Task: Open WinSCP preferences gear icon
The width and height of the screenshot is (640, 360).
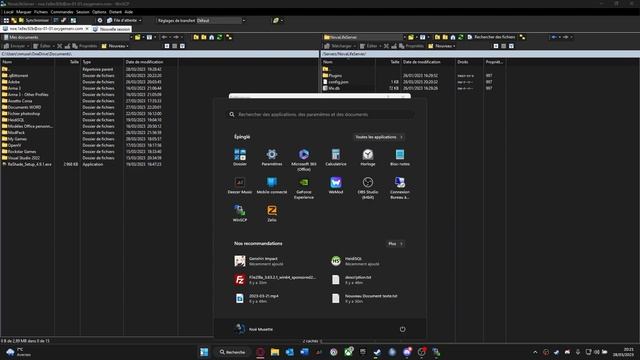Action: point(100,20)
